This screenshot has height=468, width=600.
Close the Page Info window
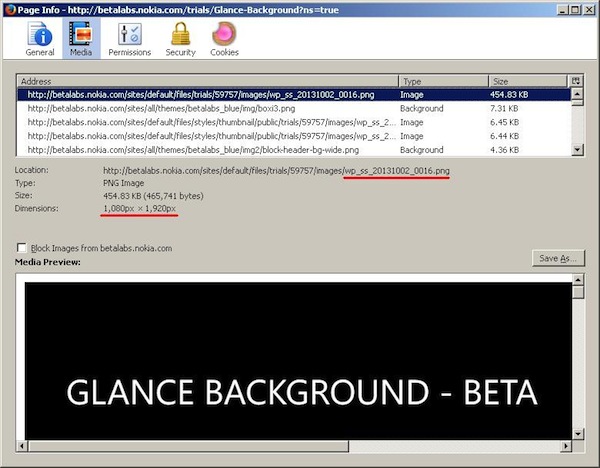(x=589, y=10)
